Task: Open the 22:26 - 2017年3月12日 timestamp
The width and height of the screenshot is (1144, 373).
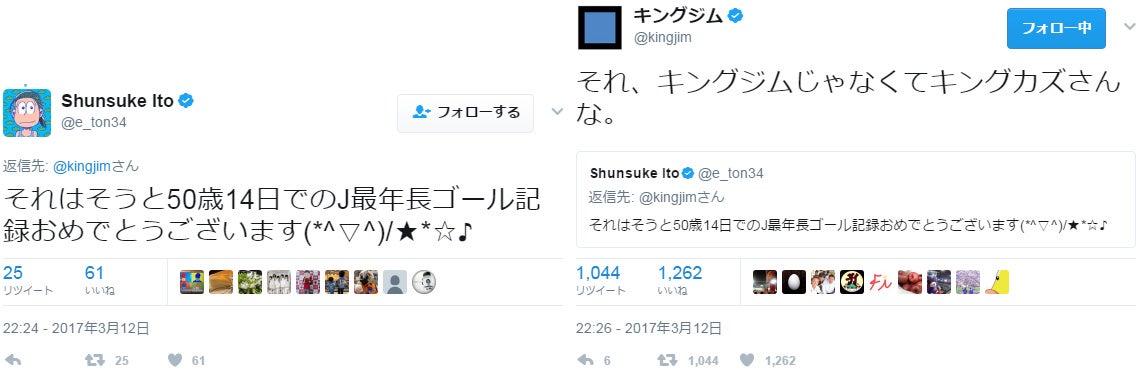Action: pos(649,328)
